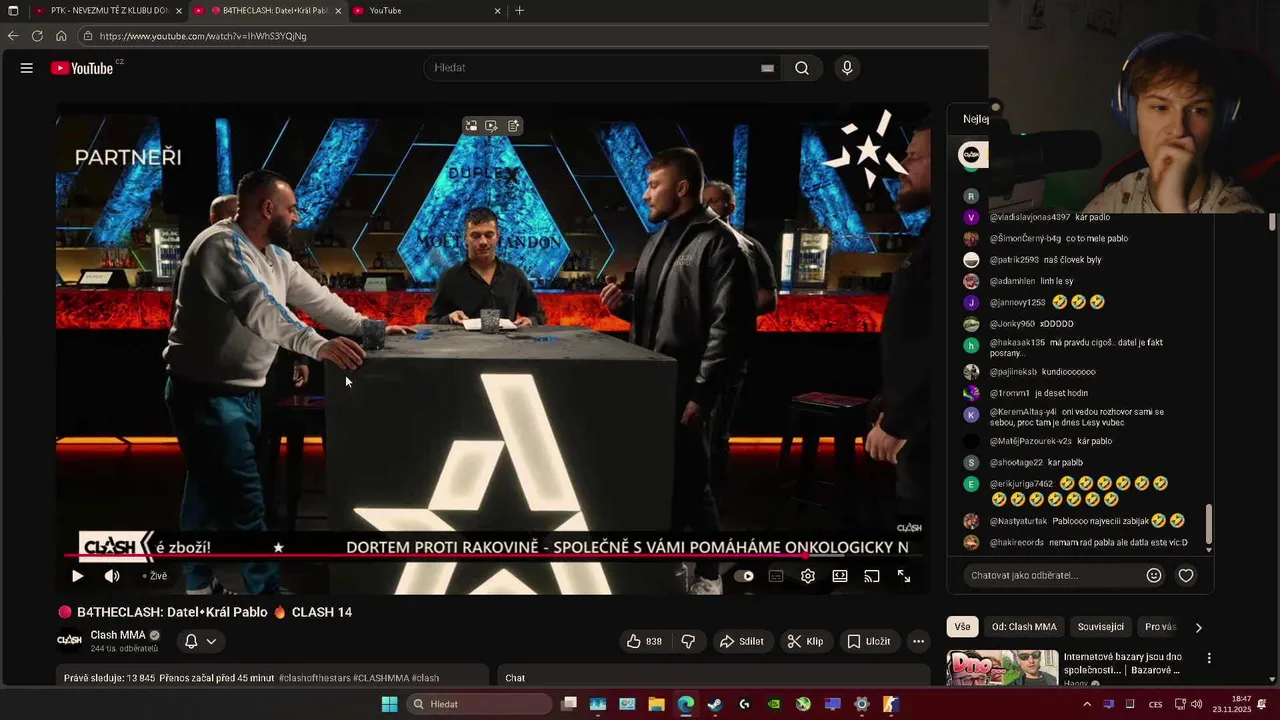
Task: Show more filter chips with right arrow
Action: (1198, 627)
